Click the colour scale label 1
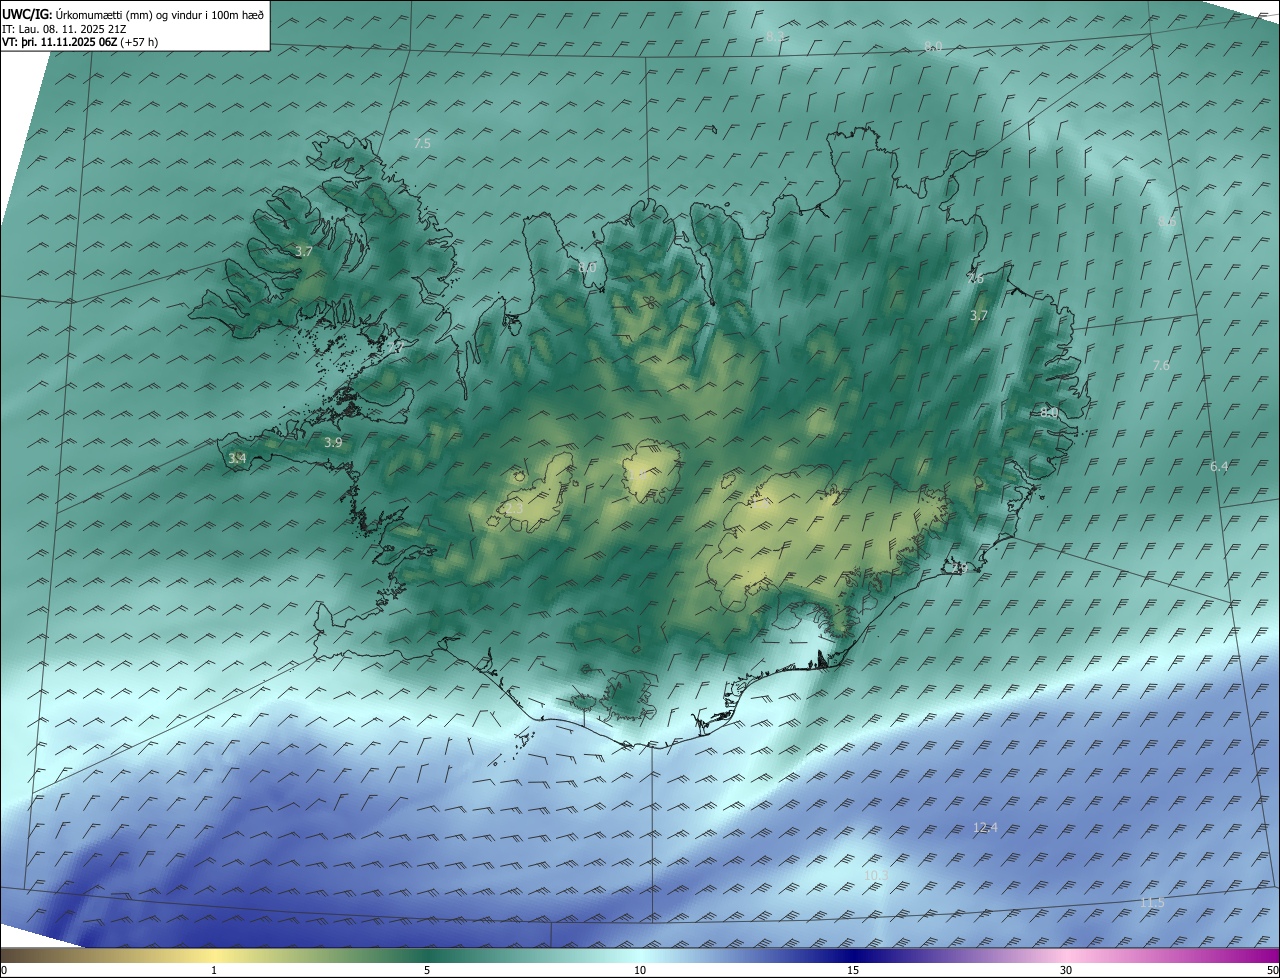Image resolution: width=1280 pixels, height=978 pixels. (214, 970)
